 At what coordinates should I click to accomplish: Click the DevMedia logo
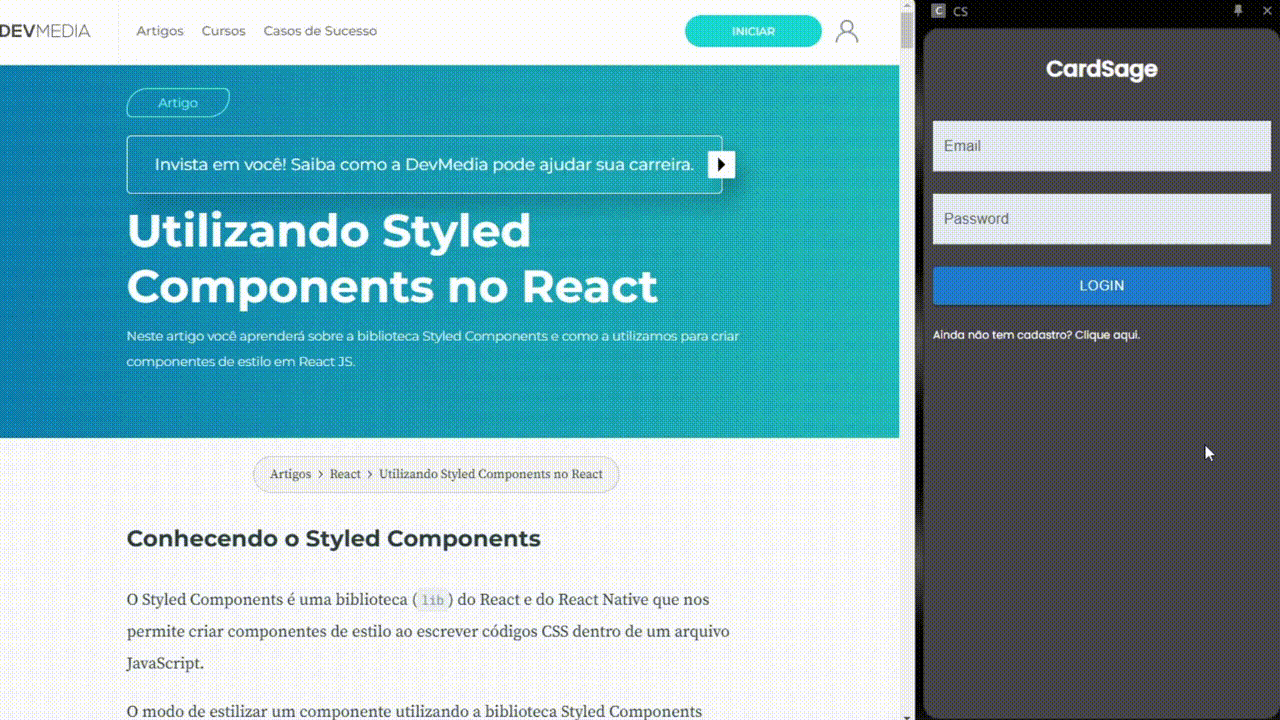[45, 31]
